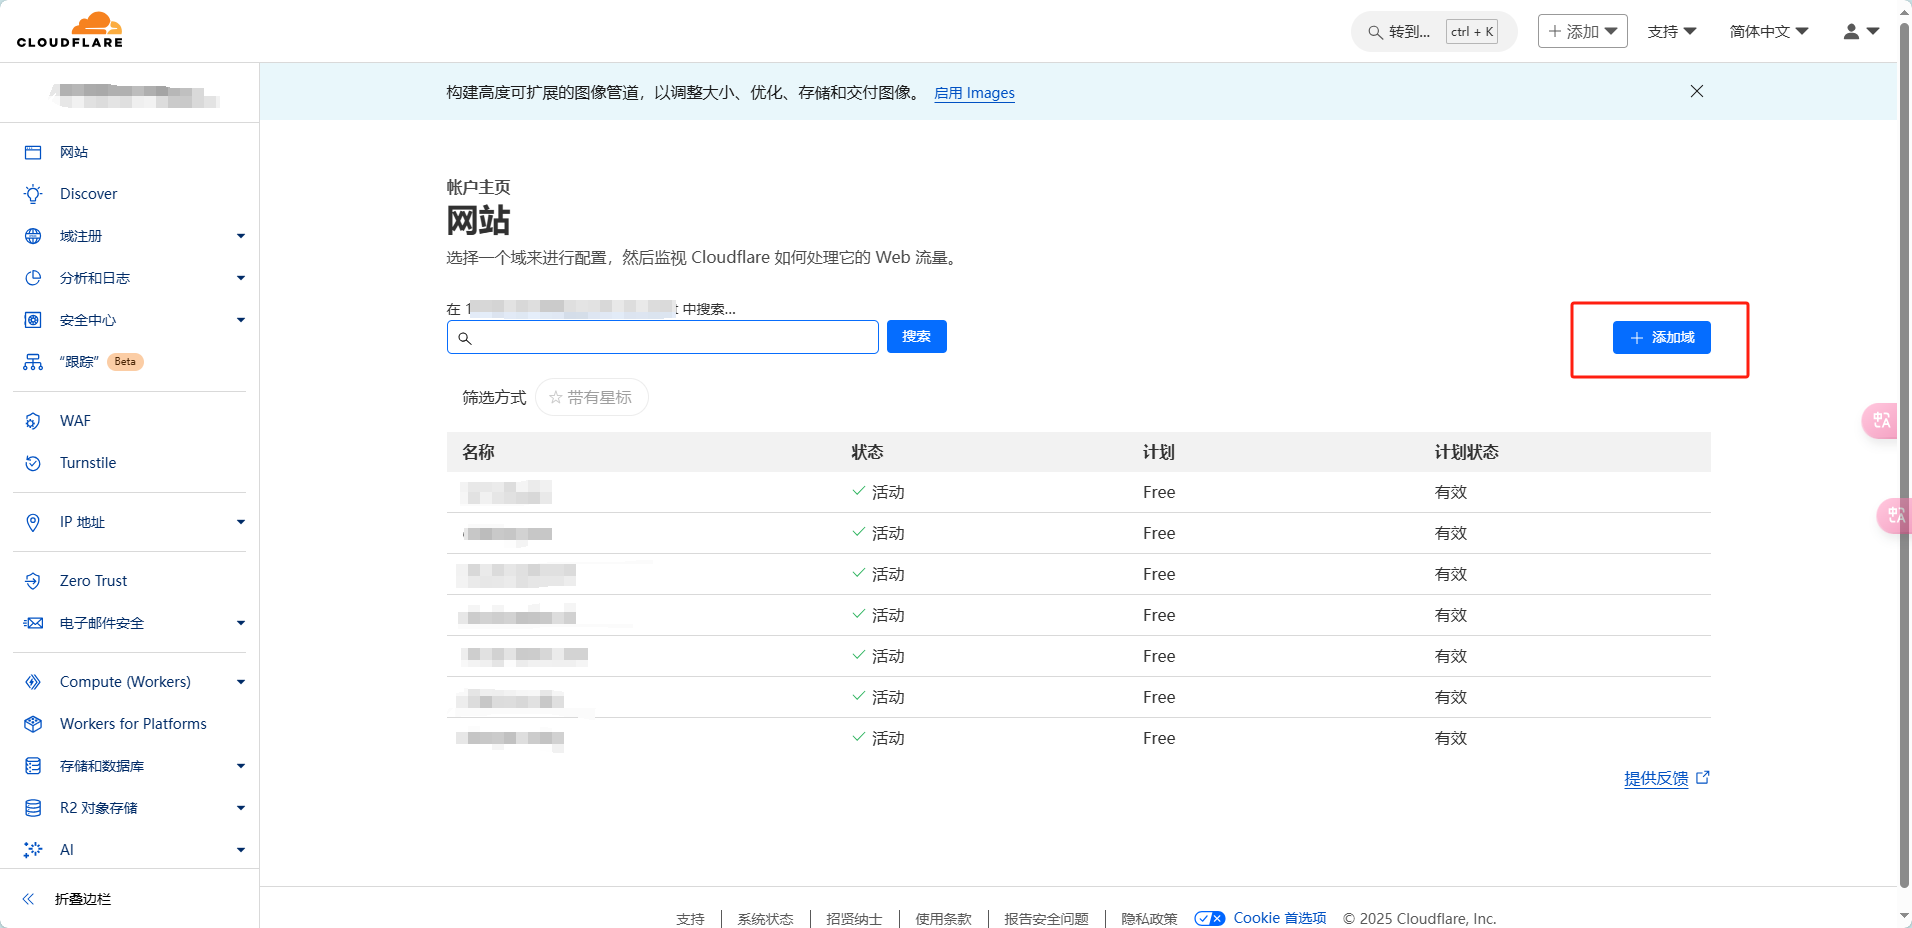Click the 转到... quick search box
Viewport: 1912px width, 928px height.
[x=1434, y=31]
